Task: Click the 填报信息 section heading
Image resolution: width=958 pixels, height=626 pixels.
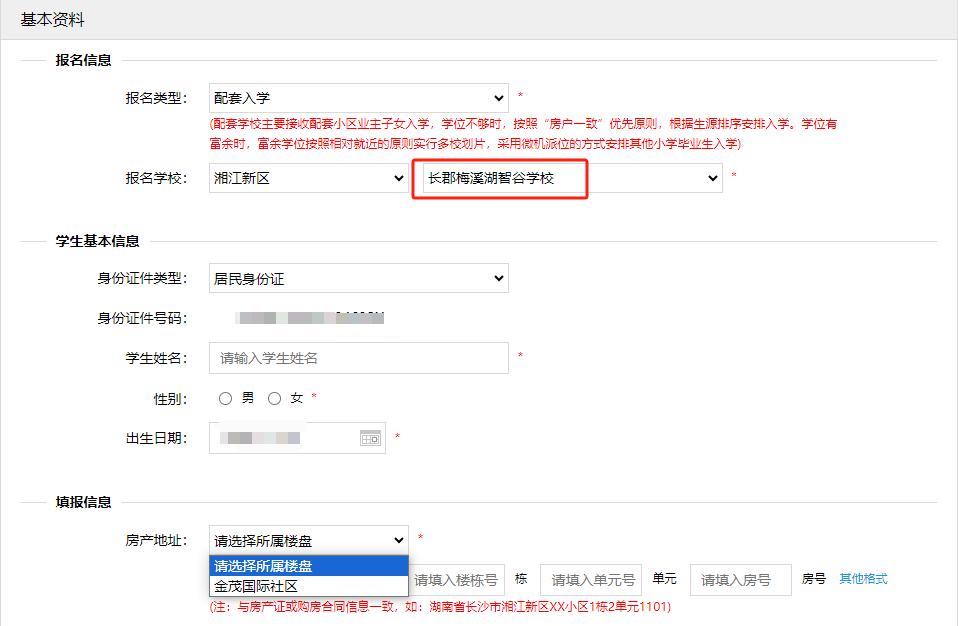Action: point(83,502)
